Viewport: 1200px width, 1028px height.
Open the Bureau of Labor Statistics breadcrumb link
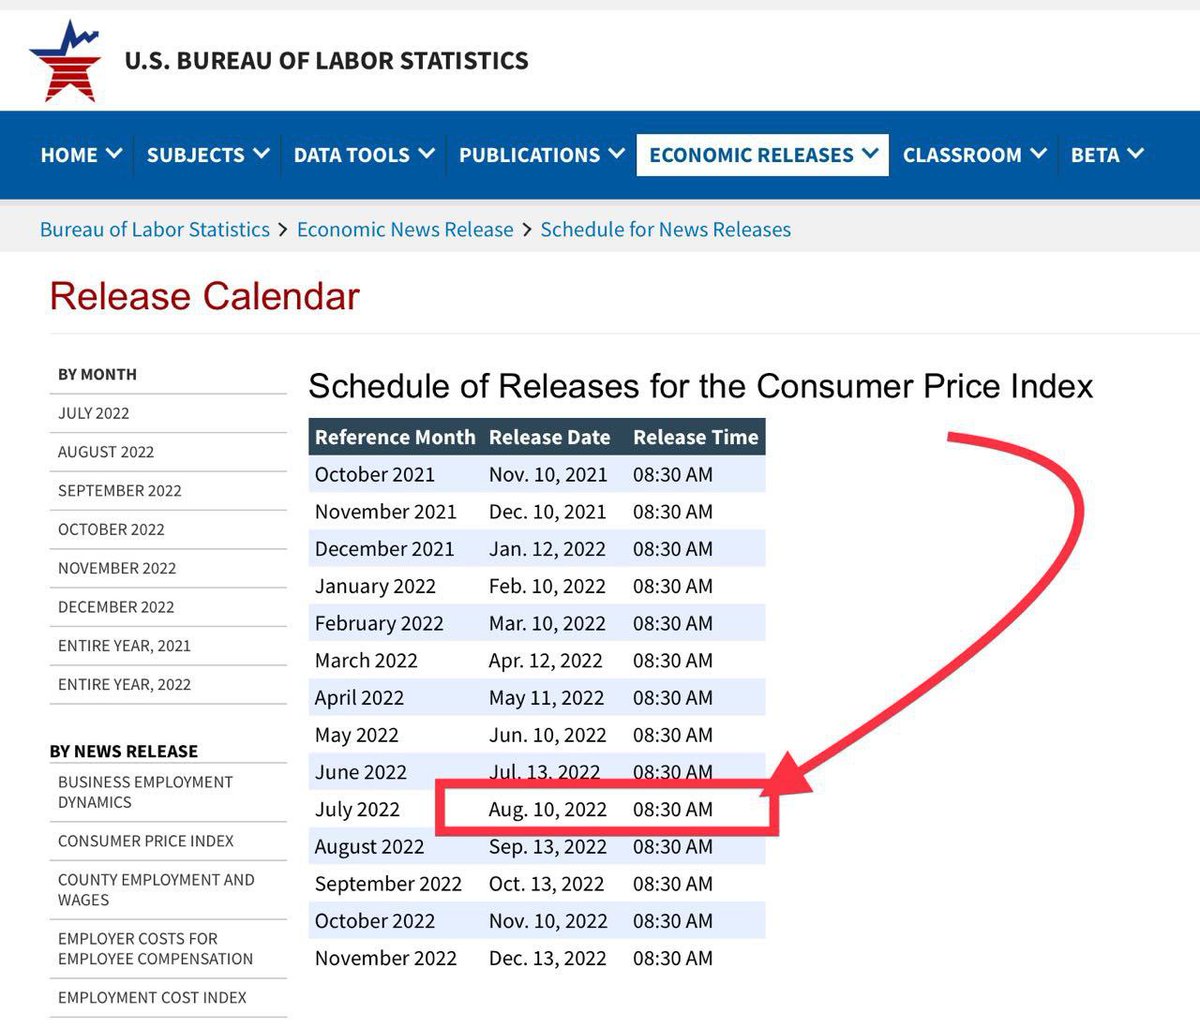154,229
